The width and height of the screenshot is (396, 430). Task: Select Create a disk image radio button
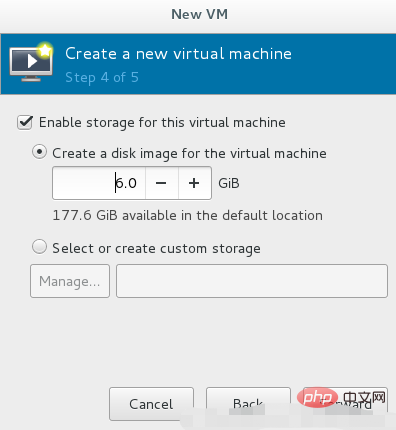point(39,152)
